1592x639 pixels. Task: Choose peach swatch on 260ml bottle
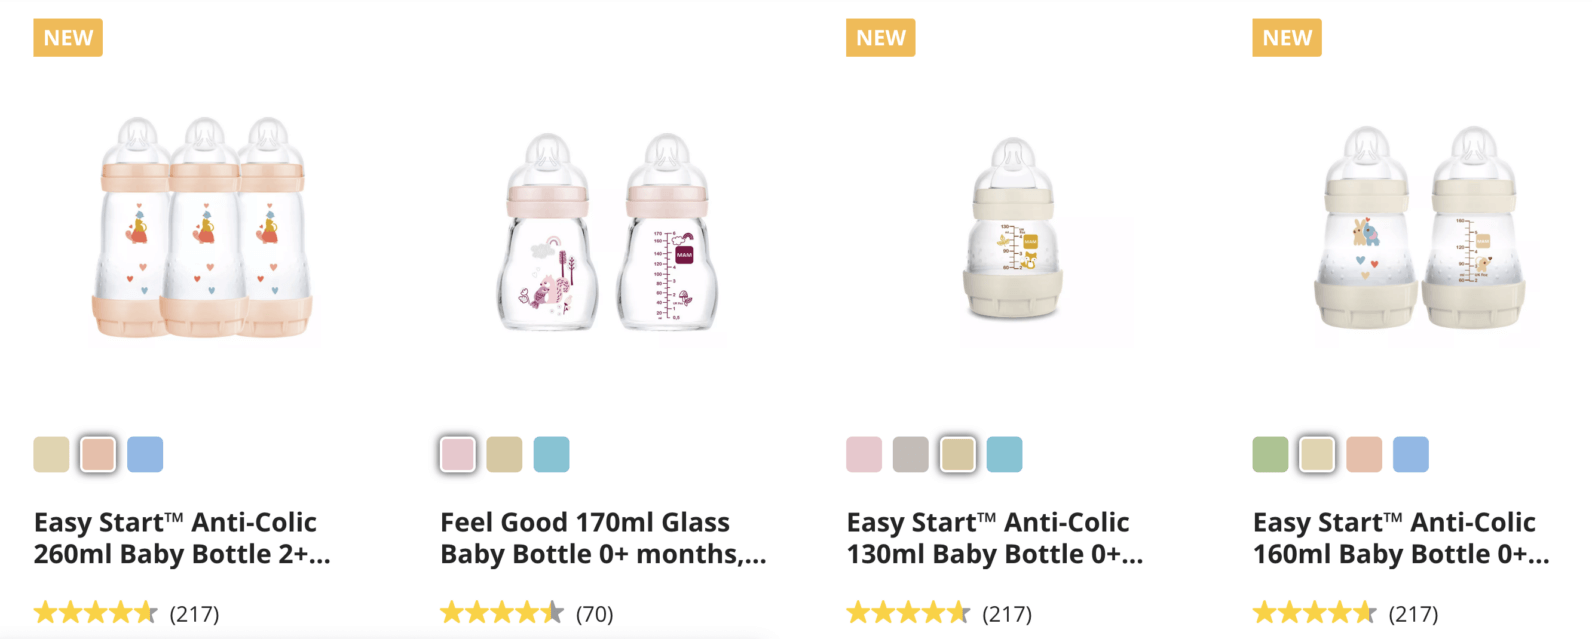pyautogui.click(x=98, y=455)
